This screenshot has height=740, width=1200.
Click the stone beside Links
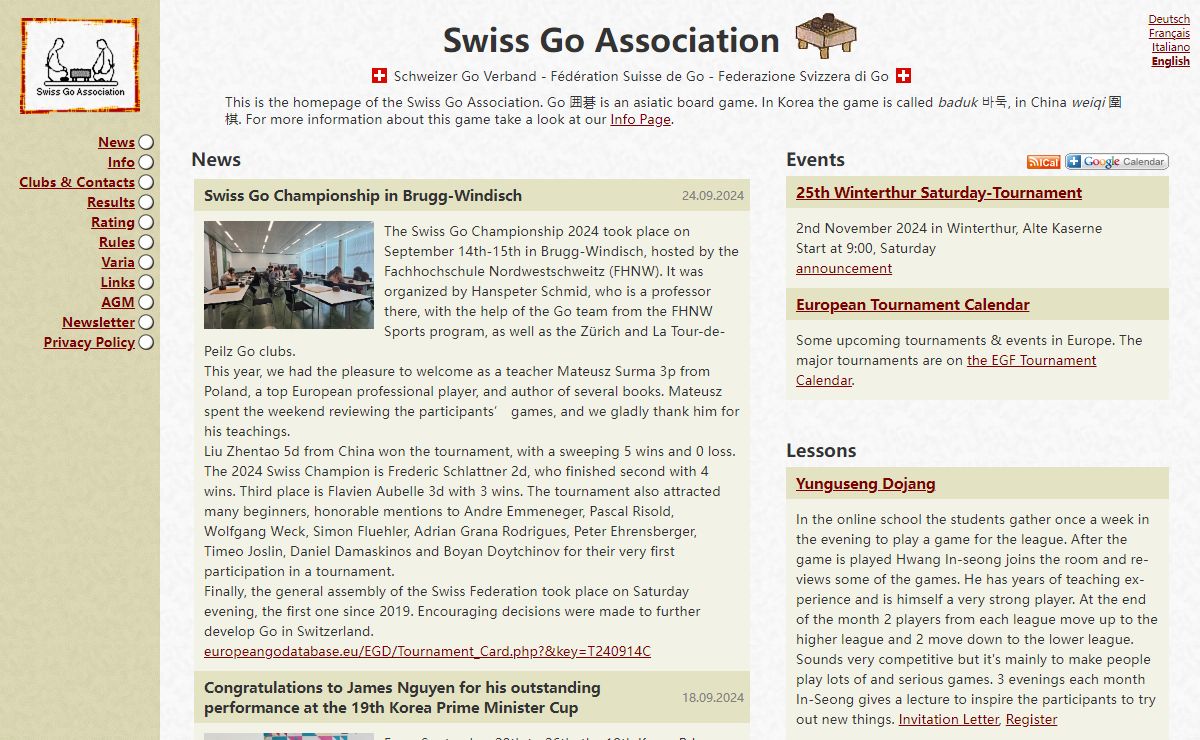click(146, 283)
